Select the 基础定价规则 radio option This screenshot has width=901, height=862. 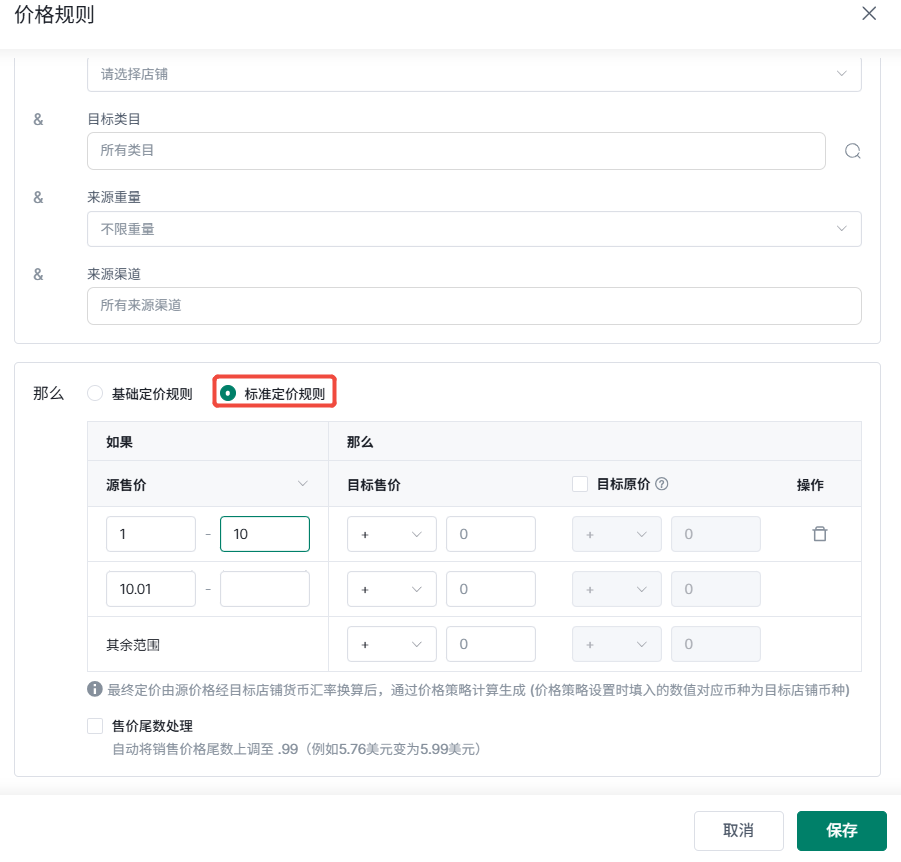95,393
